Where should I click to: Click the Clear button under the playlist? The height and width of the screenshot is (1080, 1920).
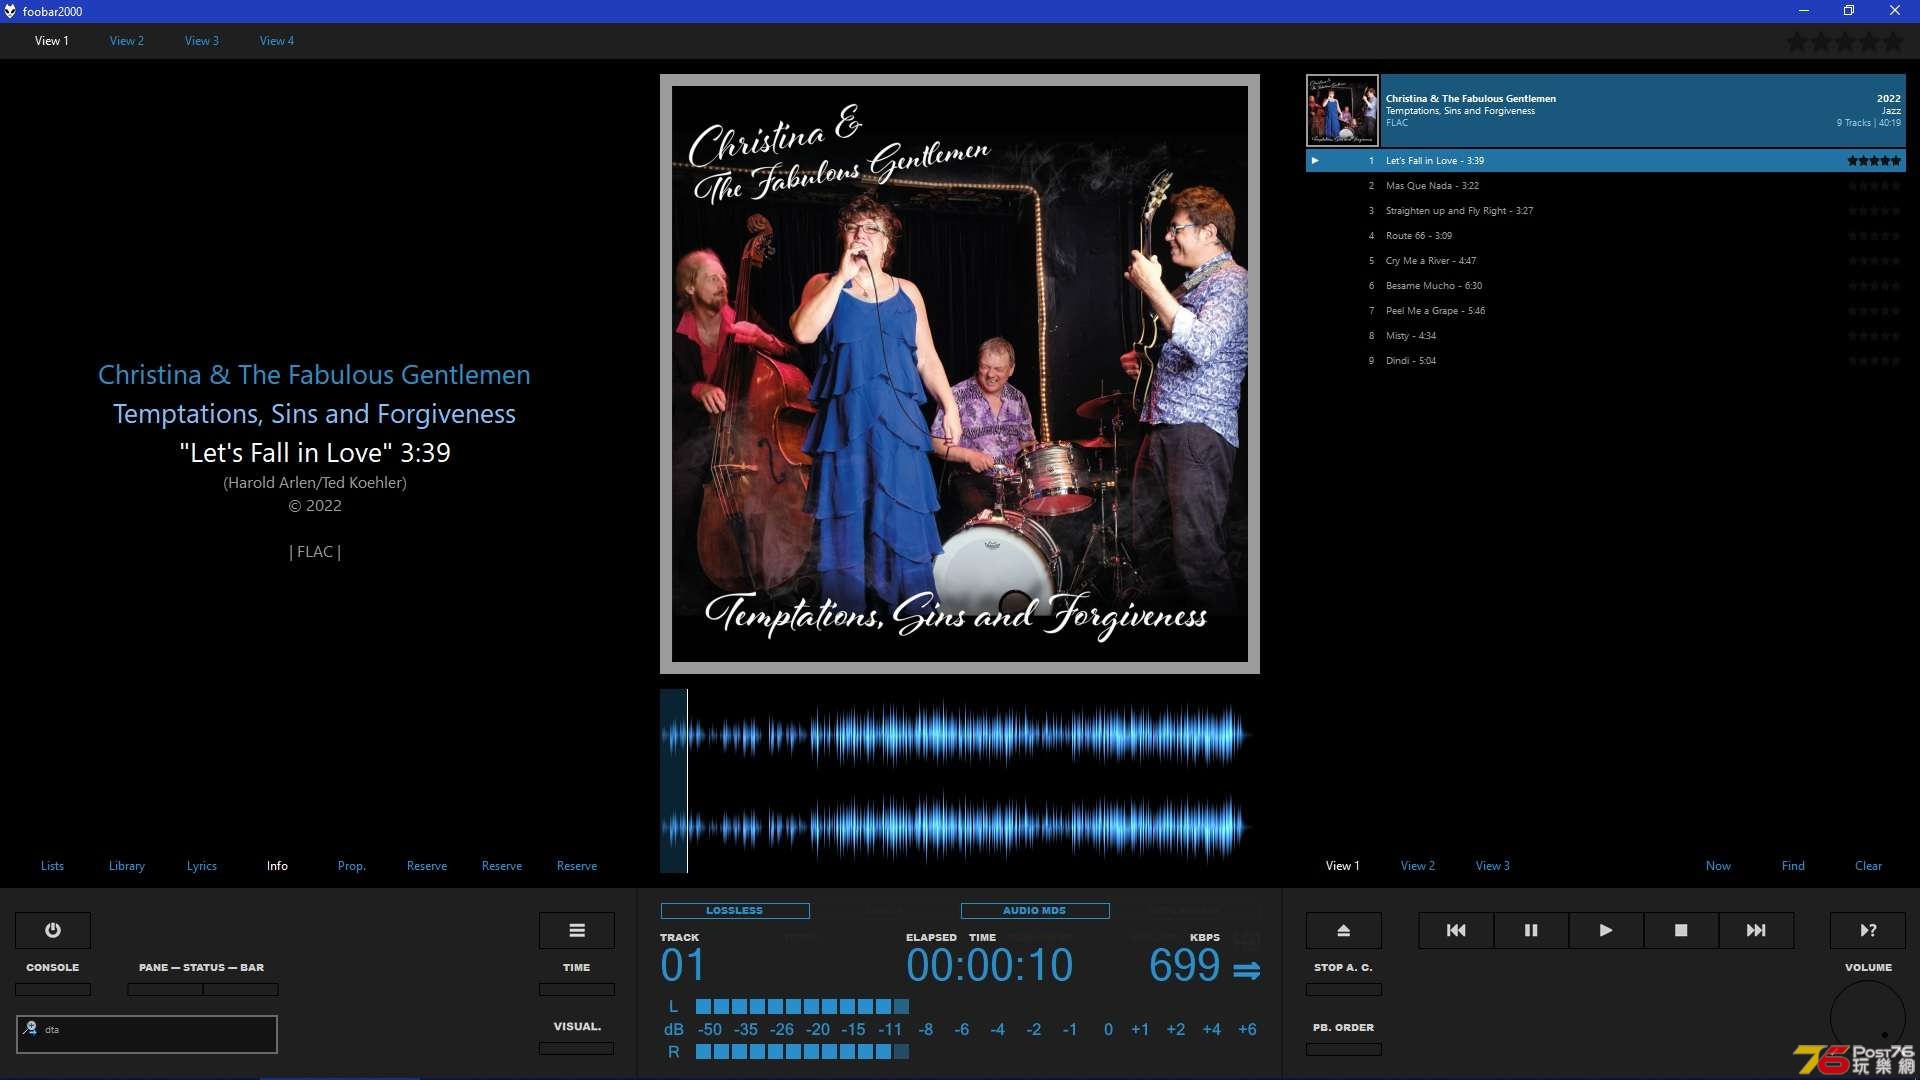[x=1868, y=866]
